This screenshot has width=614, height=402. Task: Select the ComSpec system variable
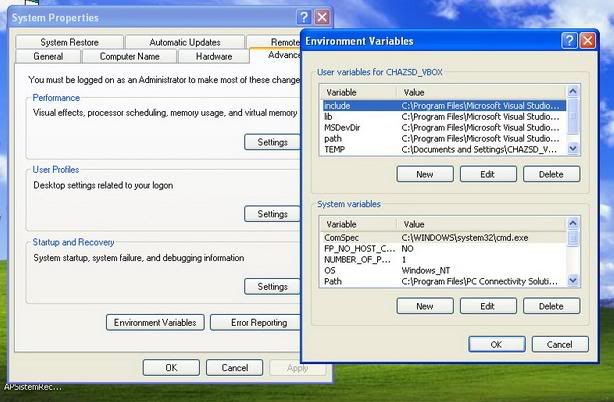tap(341, 237)
